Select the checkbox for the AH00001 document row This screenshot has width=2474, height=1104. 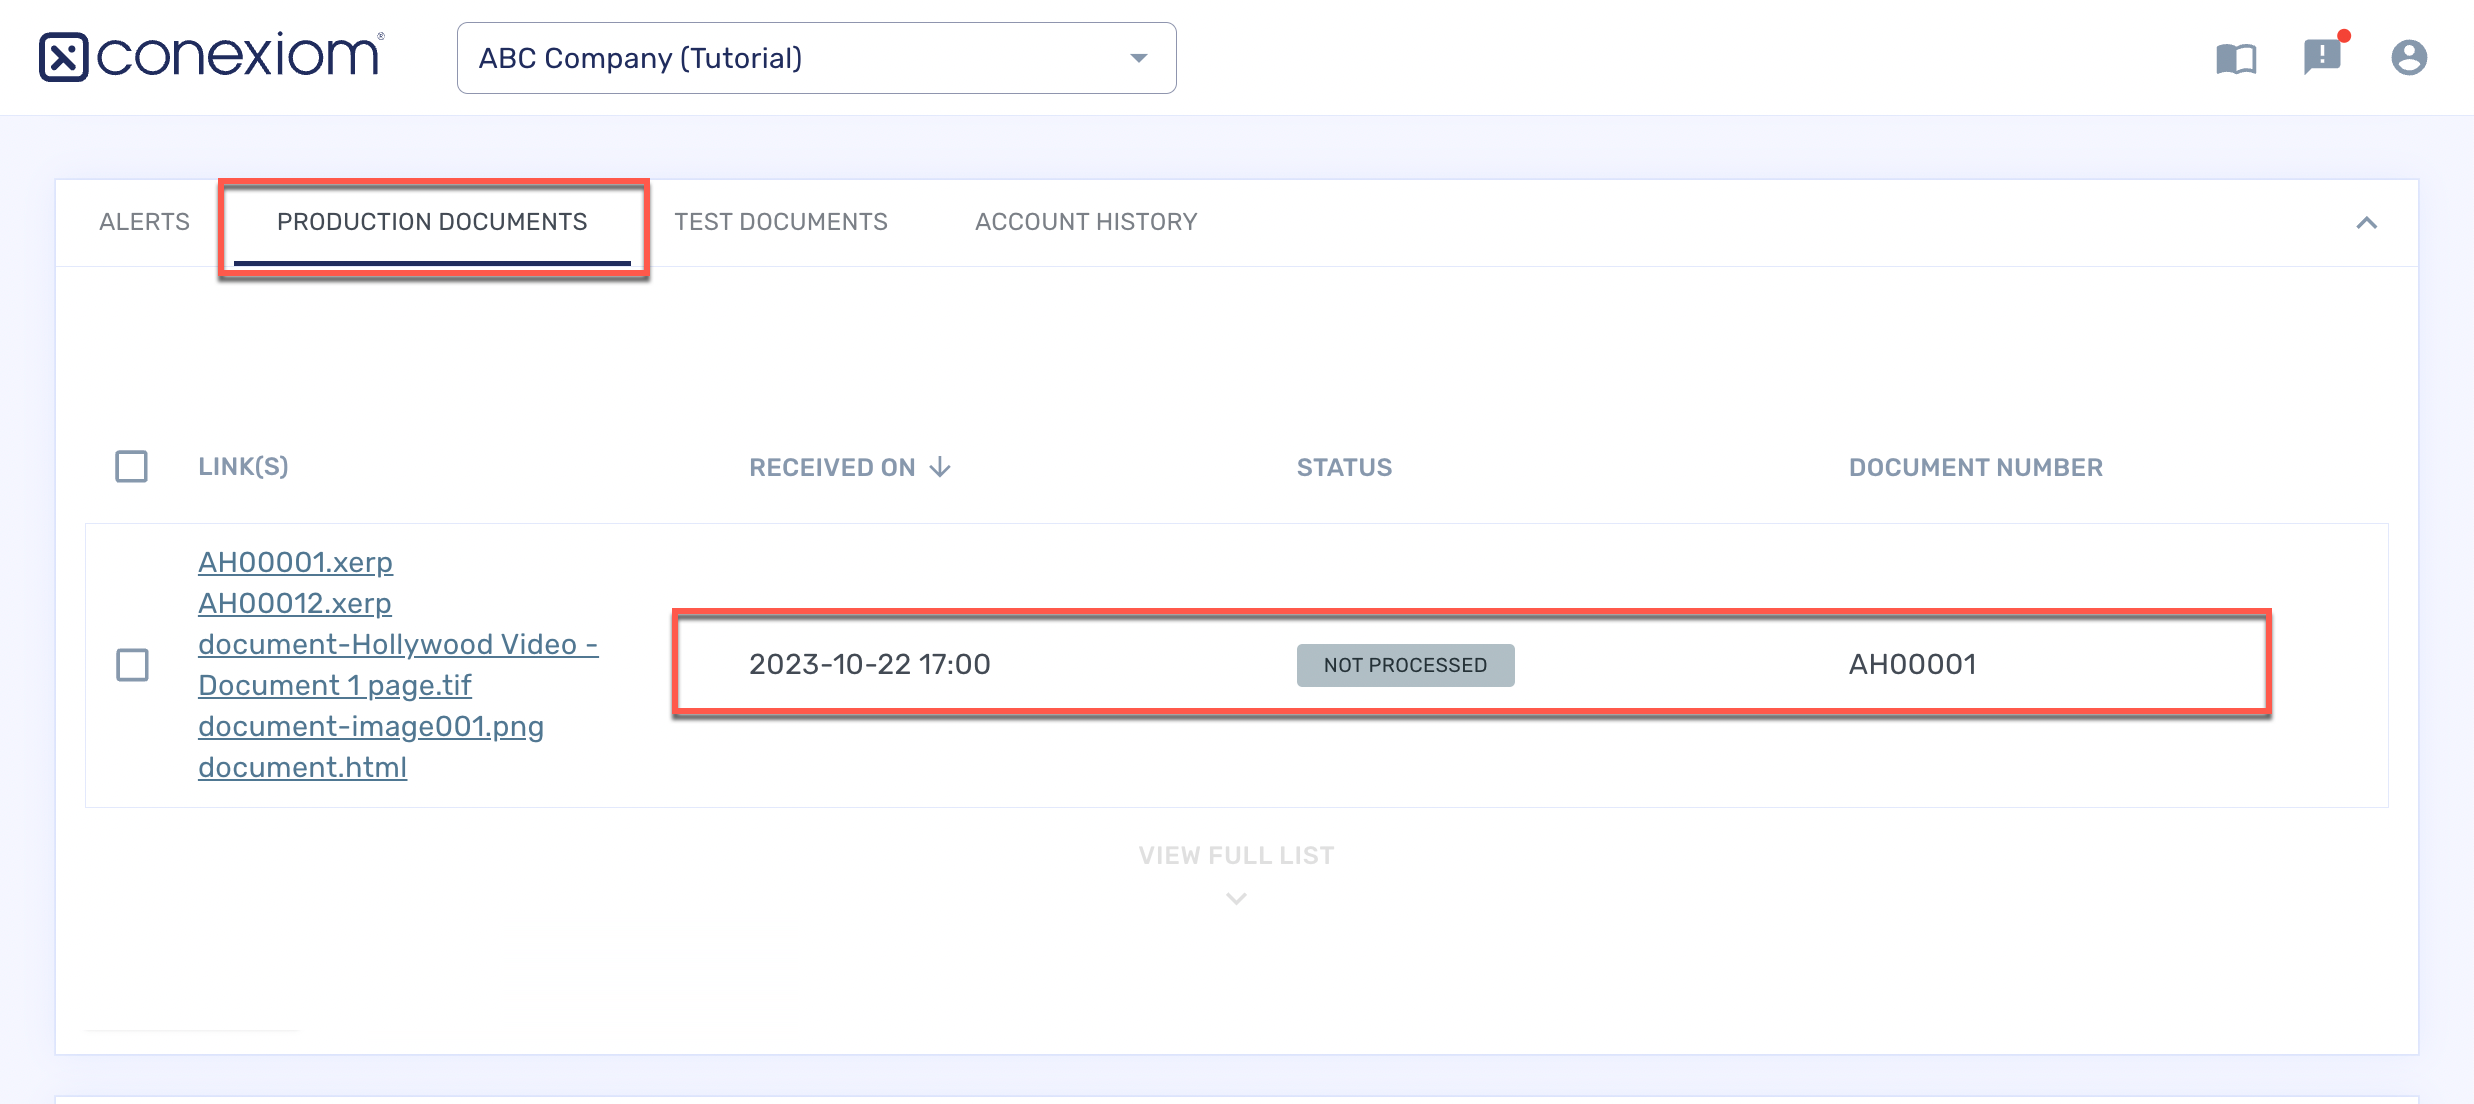(132, 664)
